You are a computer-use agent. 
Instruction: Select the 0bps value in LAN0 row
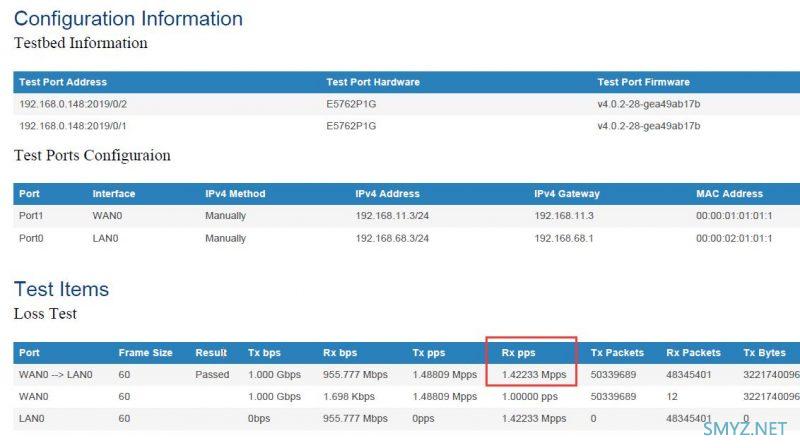(259, 418)
